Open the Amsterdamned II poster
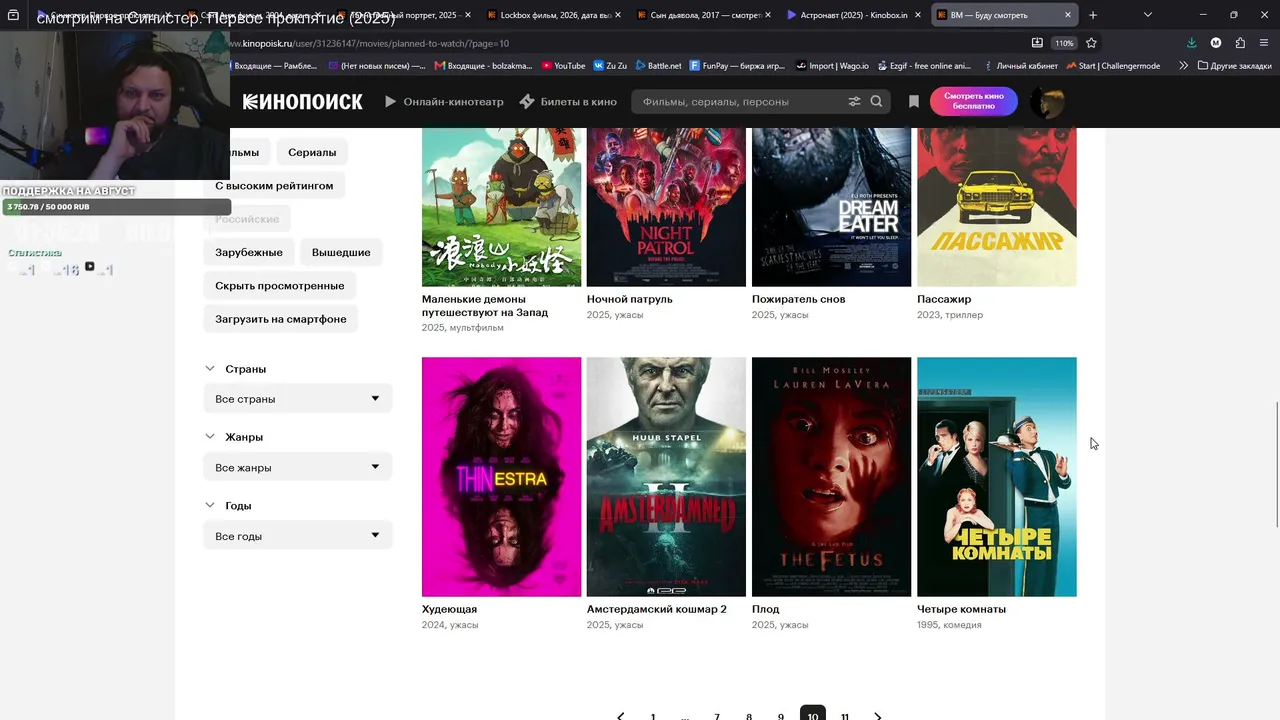The height and width of the screenshot is (720, 1280). [x=666, y=477]
